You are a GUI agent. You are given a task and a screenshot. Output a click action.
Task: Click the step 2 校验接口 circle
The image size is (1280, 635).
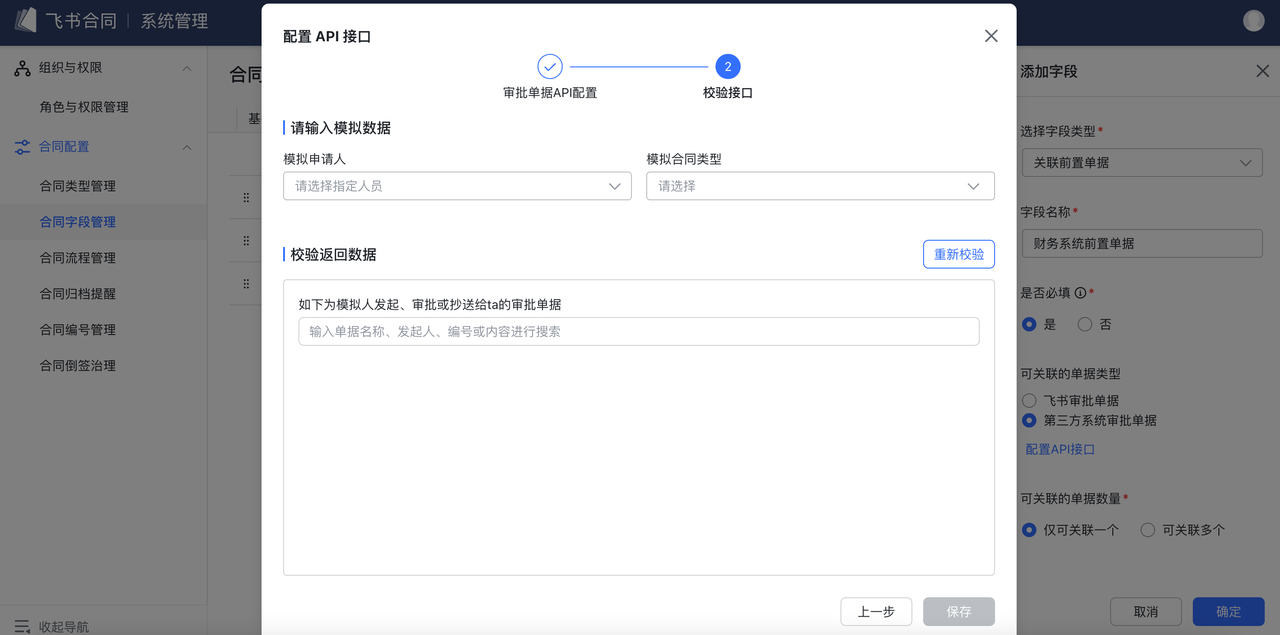point(727,67)
